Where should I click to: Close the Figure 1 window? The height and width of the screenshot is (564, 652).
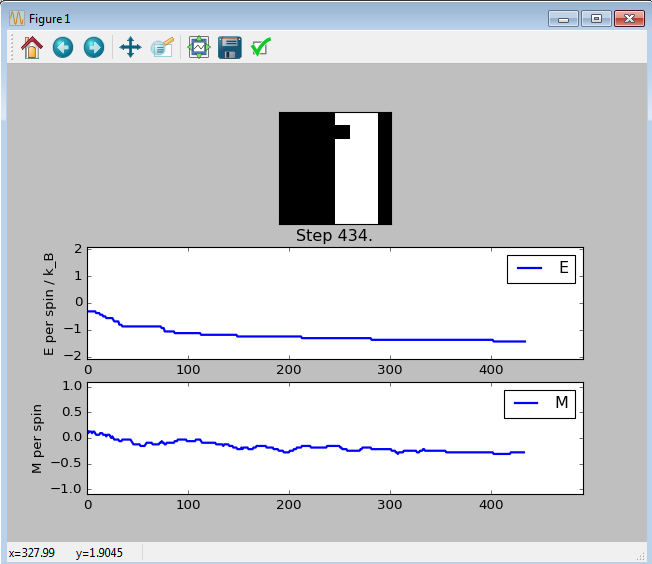[629, 19]
